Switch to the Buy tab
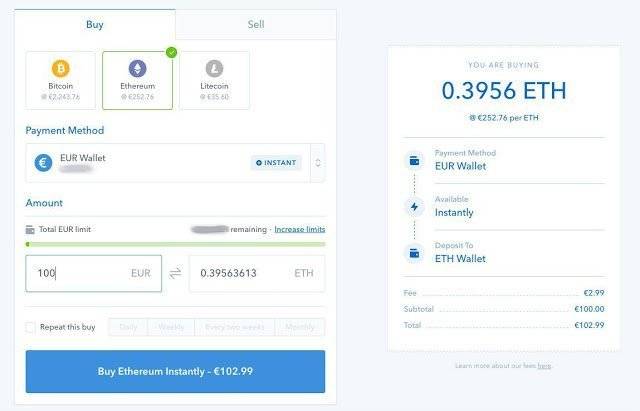The width and height of the screenshot is (640, 411). tap(95, 24)
